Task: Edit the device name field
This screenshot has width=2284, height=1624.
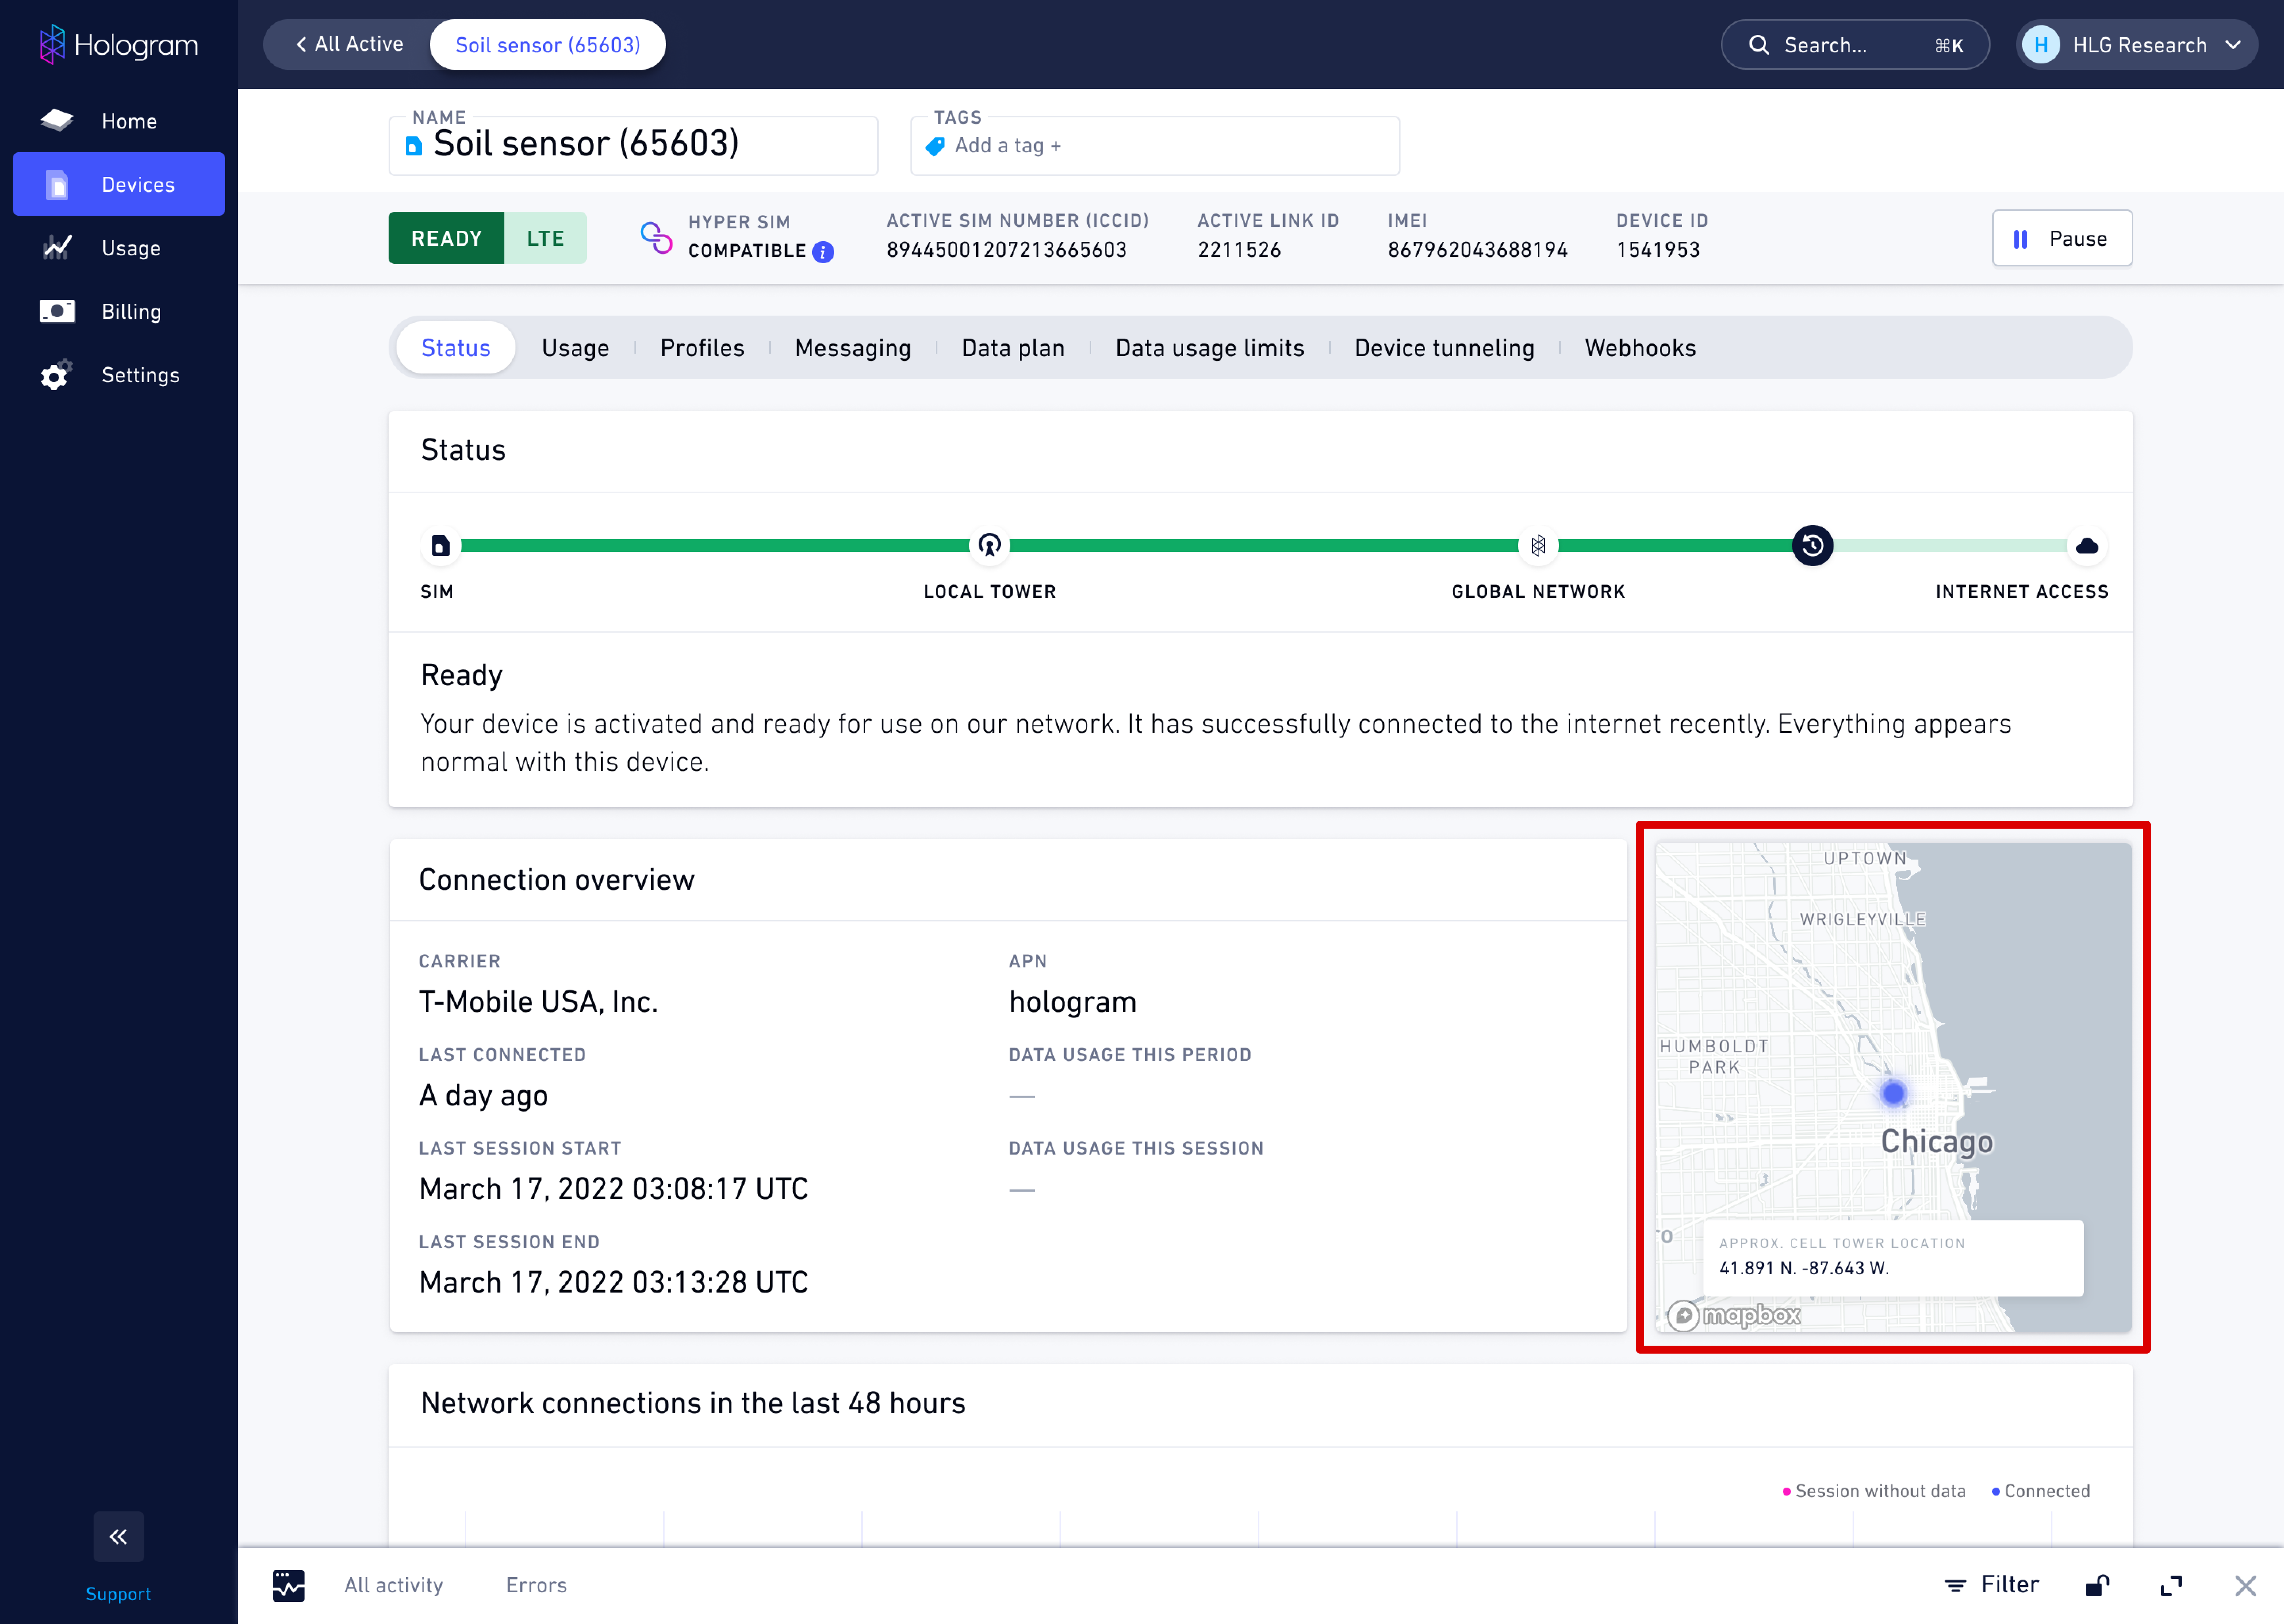Action: click(x=633, y=145)
